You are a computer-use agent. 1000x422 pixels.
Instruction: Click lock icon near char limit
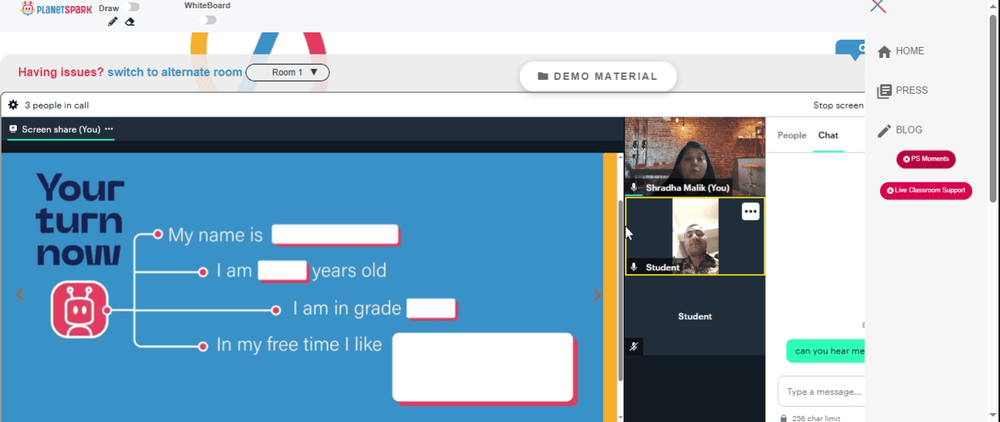783,418
